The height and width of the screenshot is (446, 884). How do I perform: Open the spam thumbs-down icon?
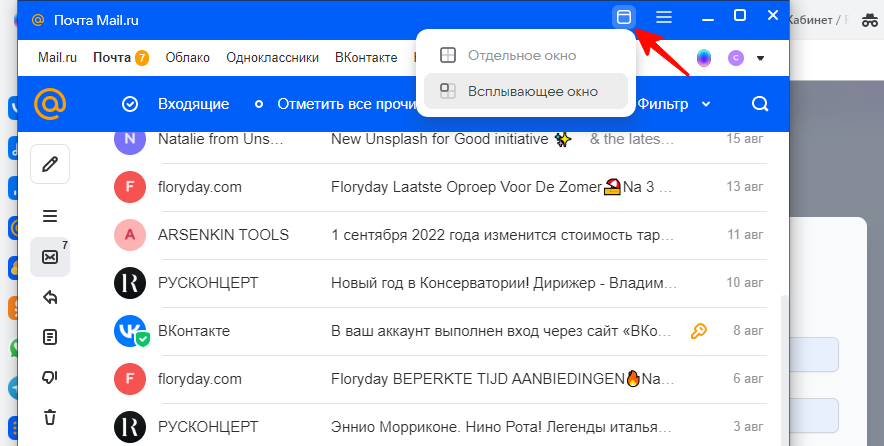coord(50,378)
